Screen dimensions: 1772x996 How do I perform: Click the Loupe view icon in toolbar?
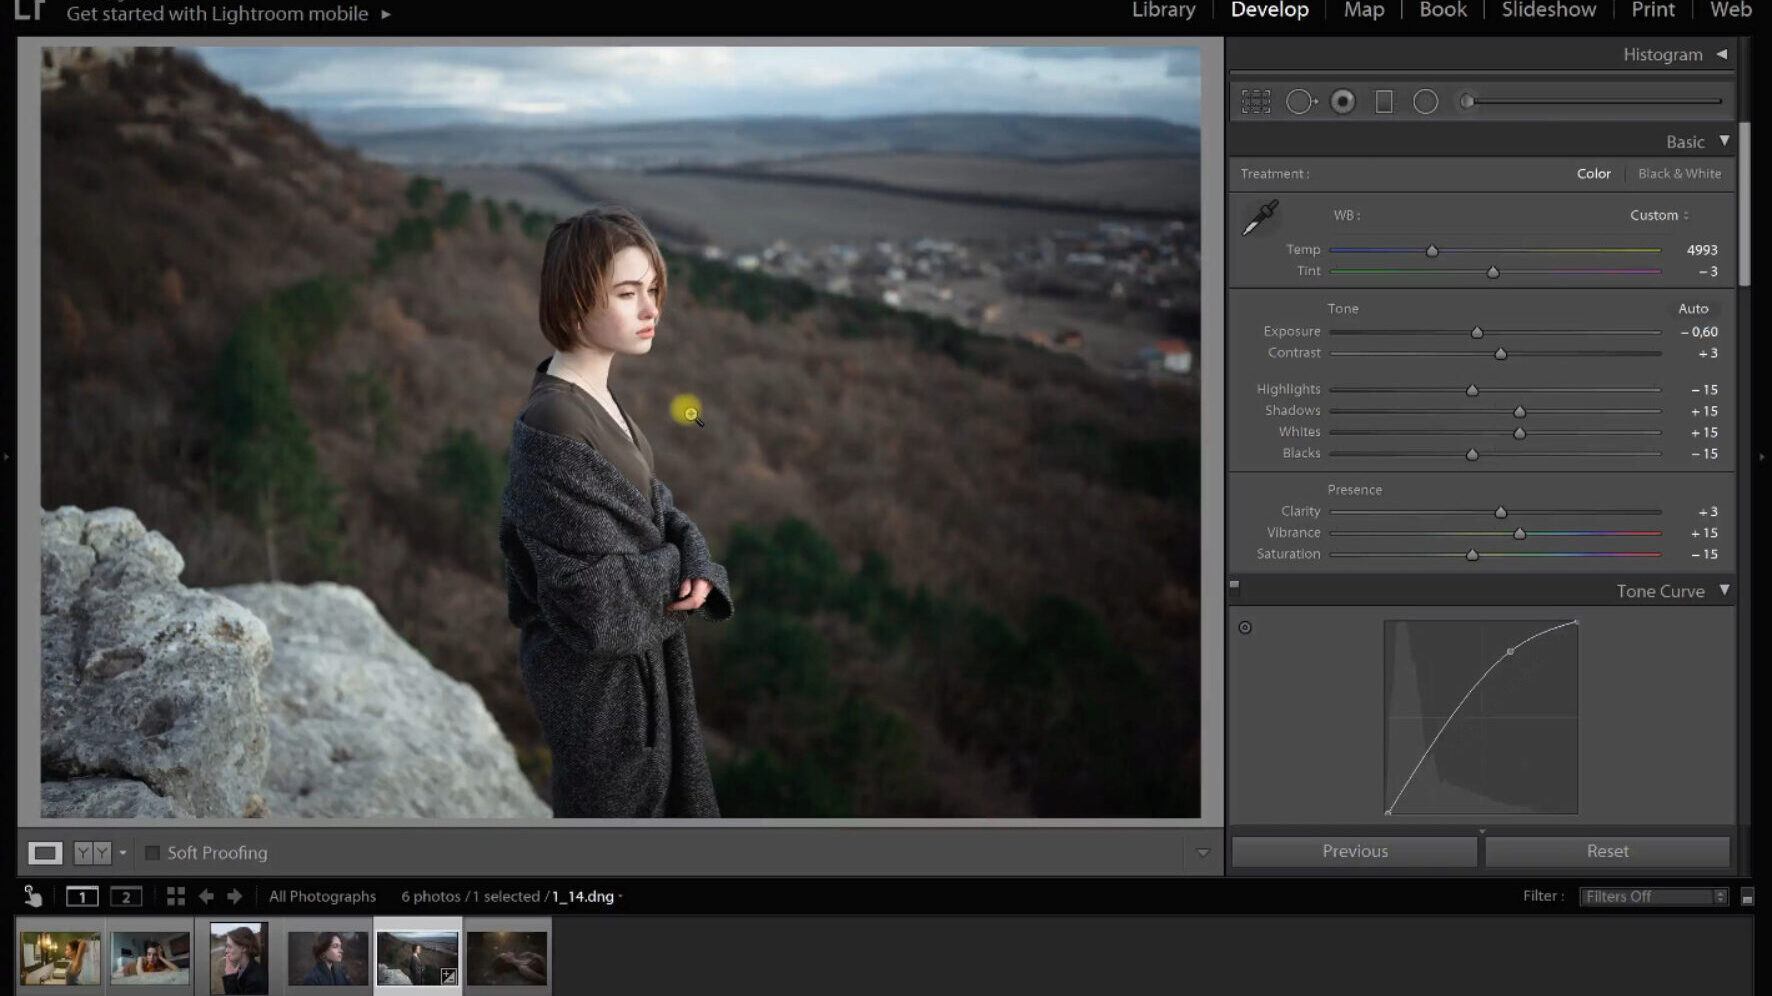point(44,853)
